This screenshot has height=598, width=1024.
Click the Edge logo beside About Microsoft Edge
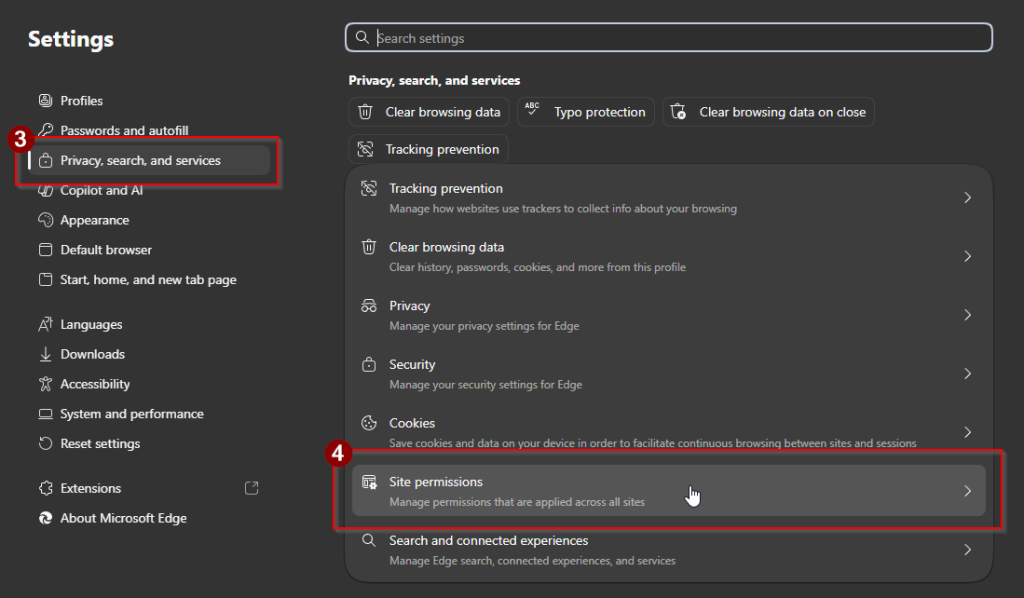click(x=45, y=518)
